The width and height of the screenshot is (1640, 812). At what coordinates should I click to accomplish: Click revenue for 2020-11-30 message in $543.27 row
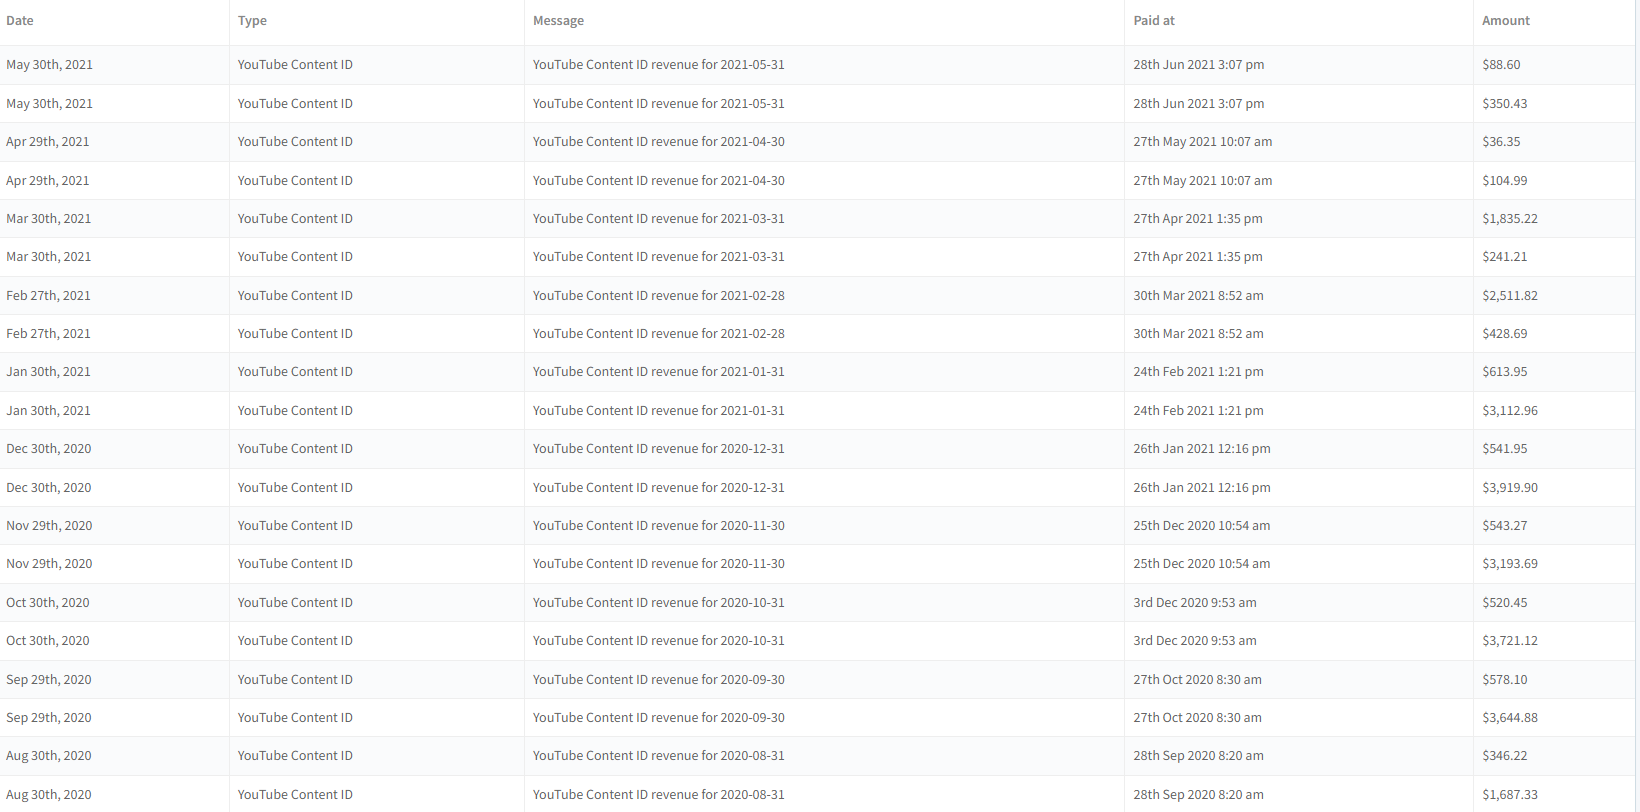(x=658, y=526)
